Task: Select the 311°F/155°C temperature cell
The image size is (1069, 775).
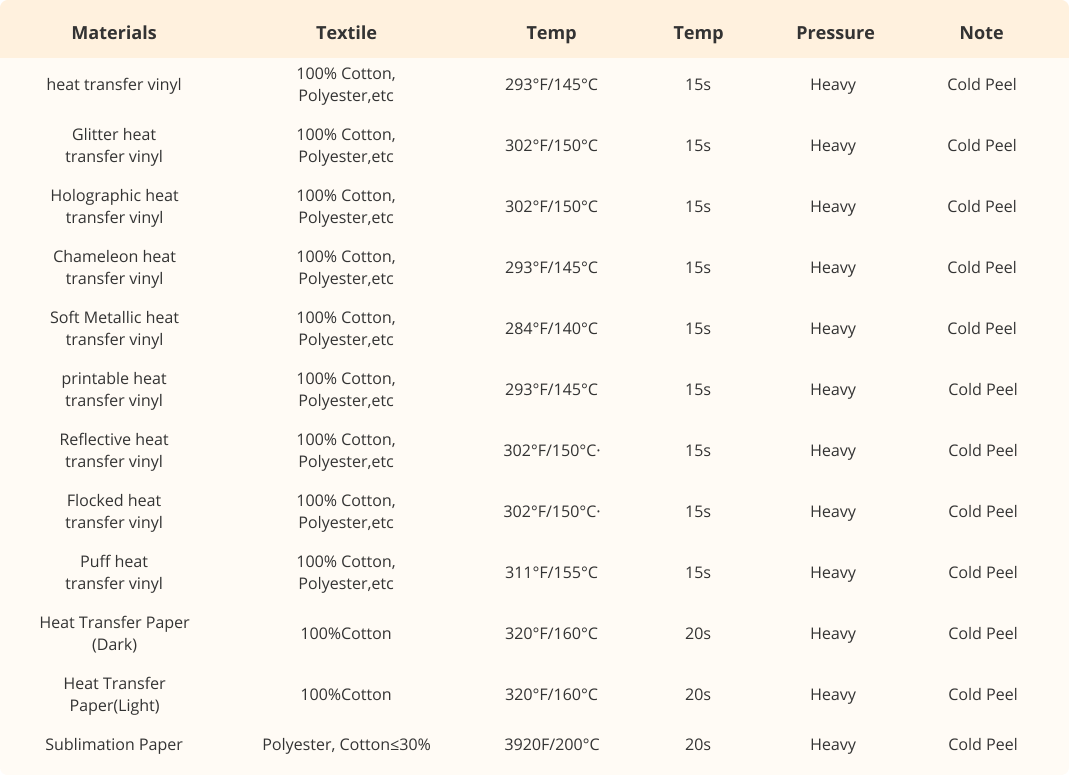Action: click(551, 572)
